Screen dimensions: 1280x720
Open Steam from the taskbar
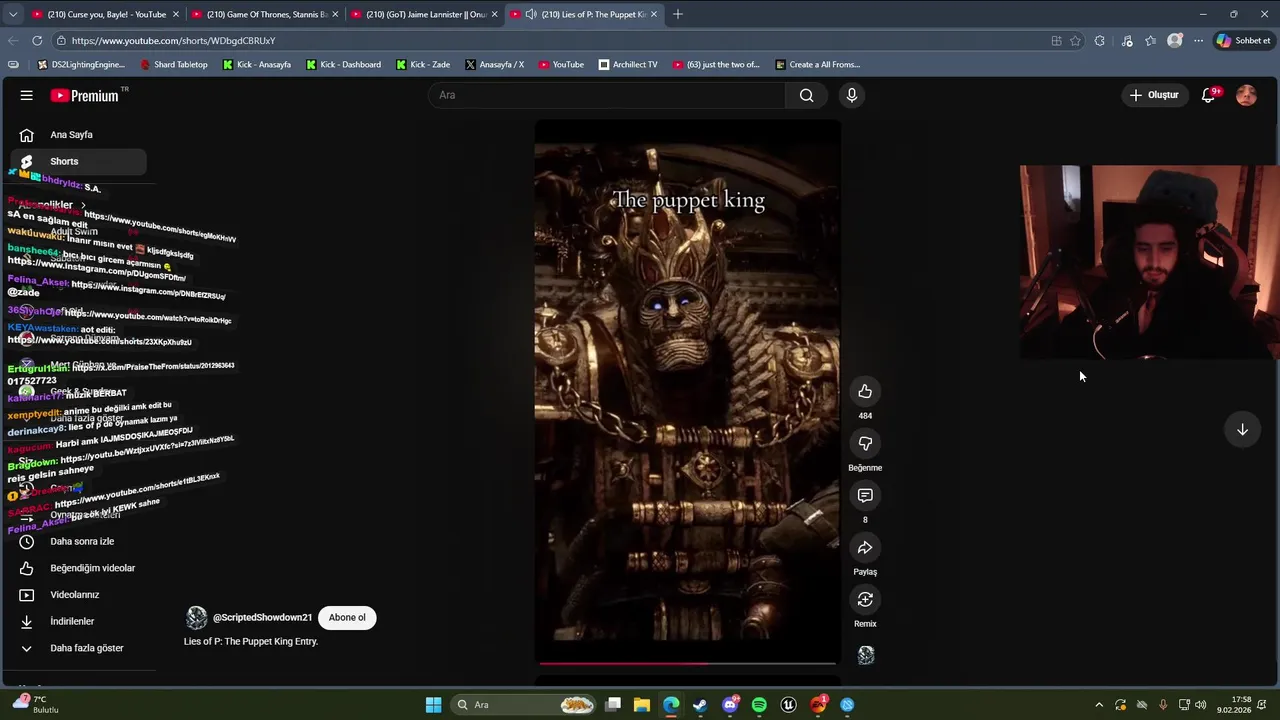pyautogui.click(x=700, y=705)
